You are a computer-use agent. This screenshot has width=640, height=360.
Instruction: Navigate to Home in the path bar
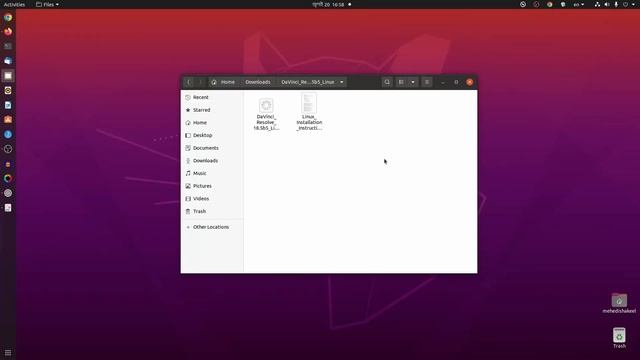pos(223,82)
